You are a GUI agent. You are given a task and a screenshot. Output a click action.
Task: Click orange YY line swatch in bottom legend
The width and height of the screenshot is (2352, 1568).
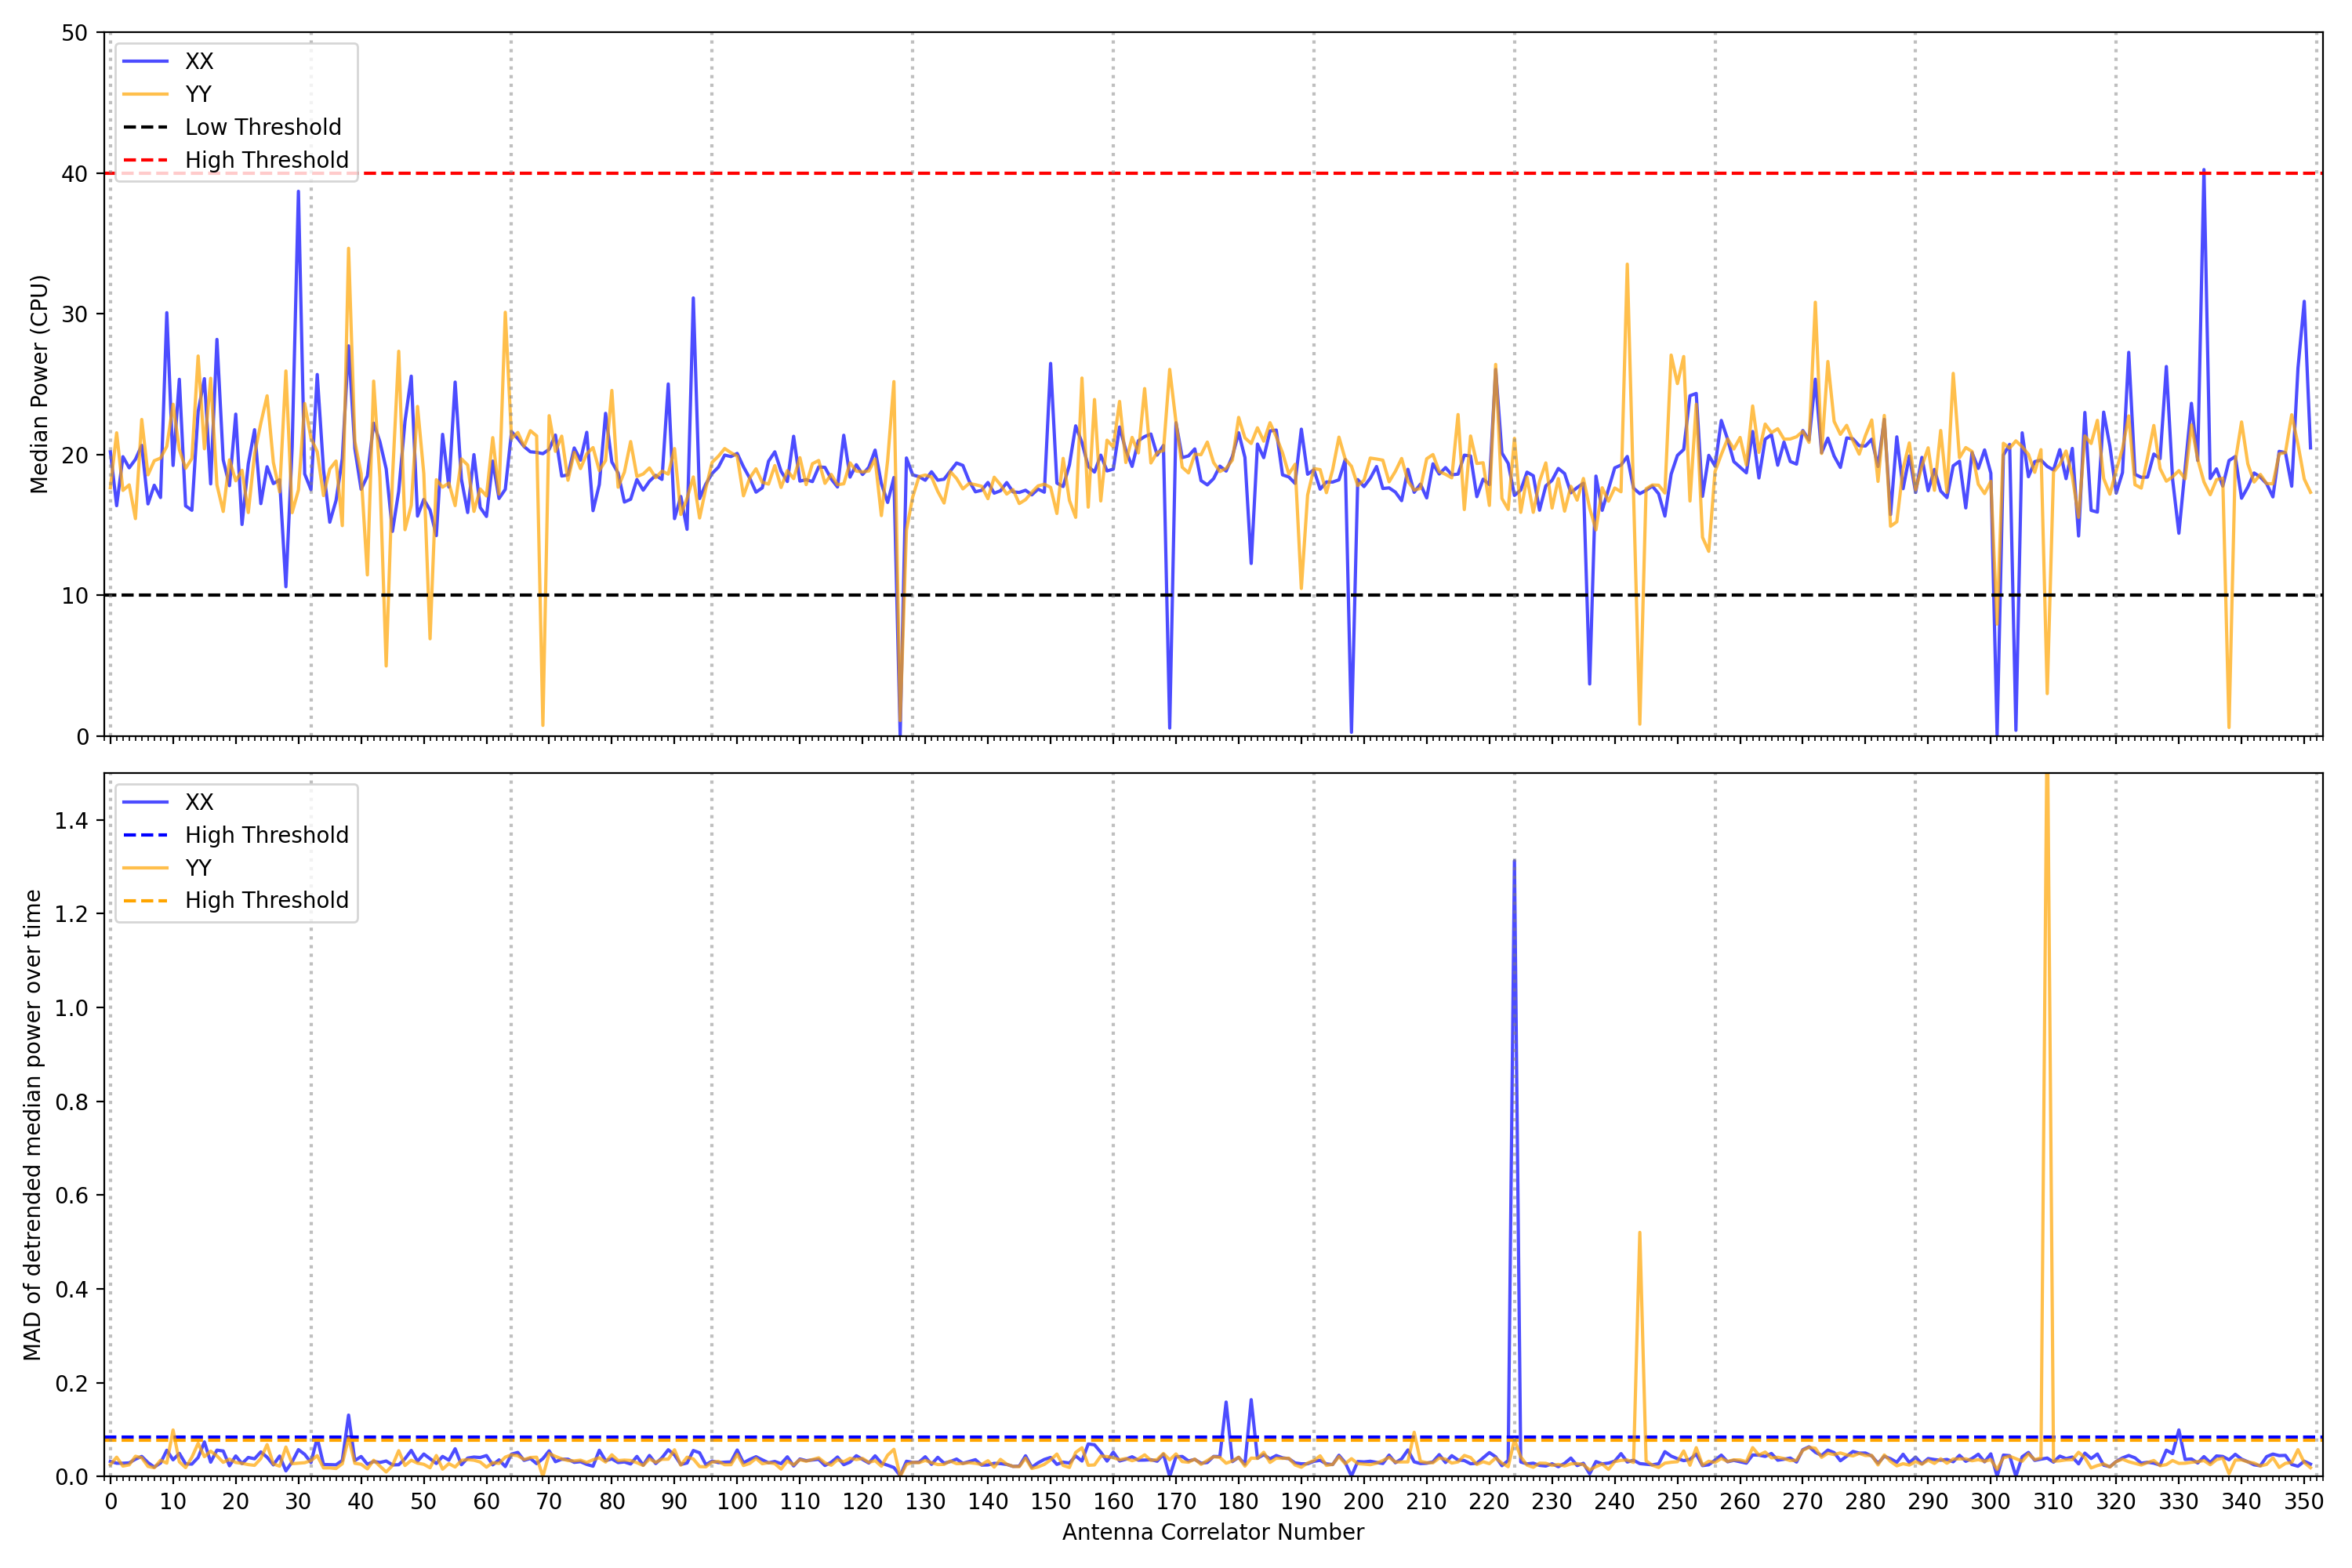point(145,868)
